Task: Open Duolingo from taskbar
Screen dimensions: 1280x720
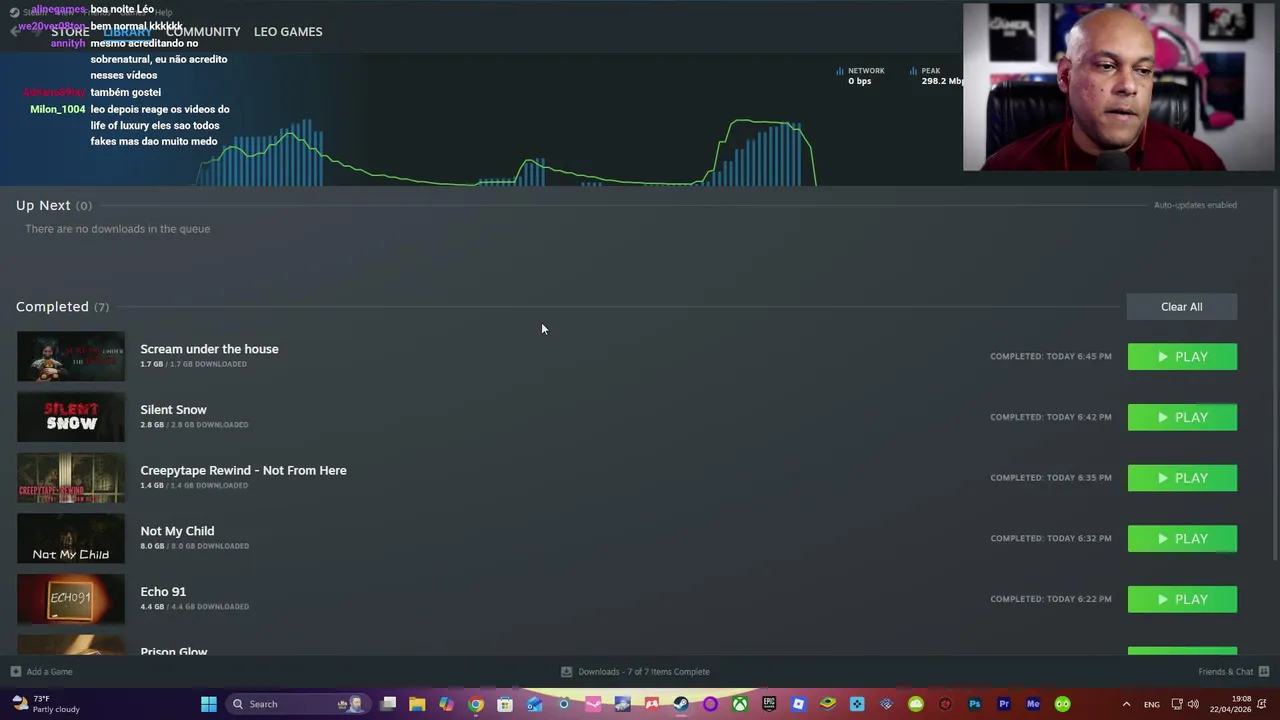Action: pos(1063,704)
